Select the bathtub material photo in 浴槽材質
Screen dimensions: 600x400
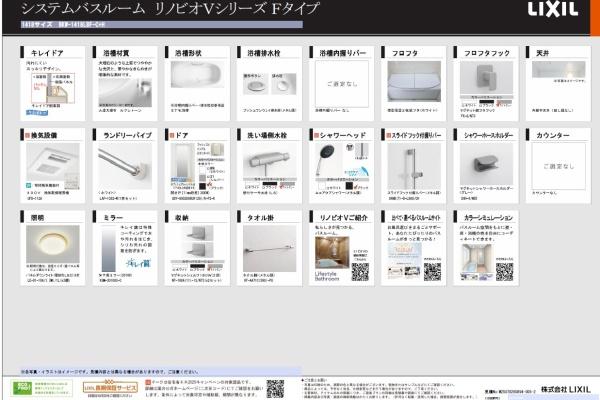(x=125, y=92)
